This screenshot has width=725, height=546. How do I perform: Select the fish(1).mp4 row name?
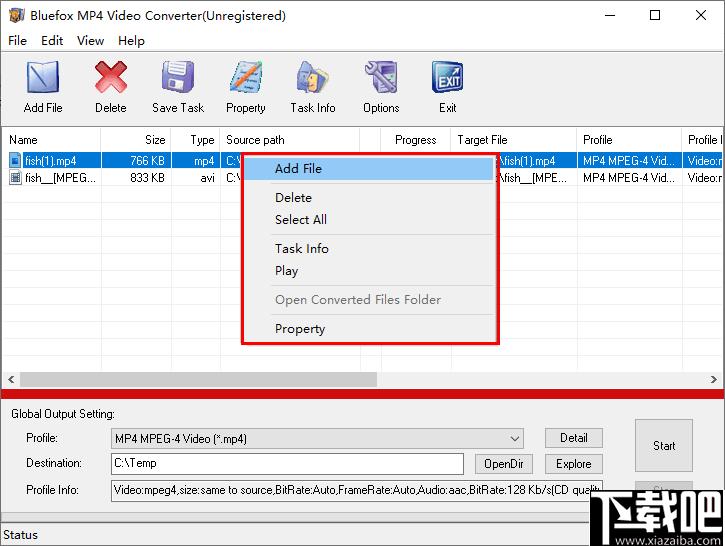(50, 161)
